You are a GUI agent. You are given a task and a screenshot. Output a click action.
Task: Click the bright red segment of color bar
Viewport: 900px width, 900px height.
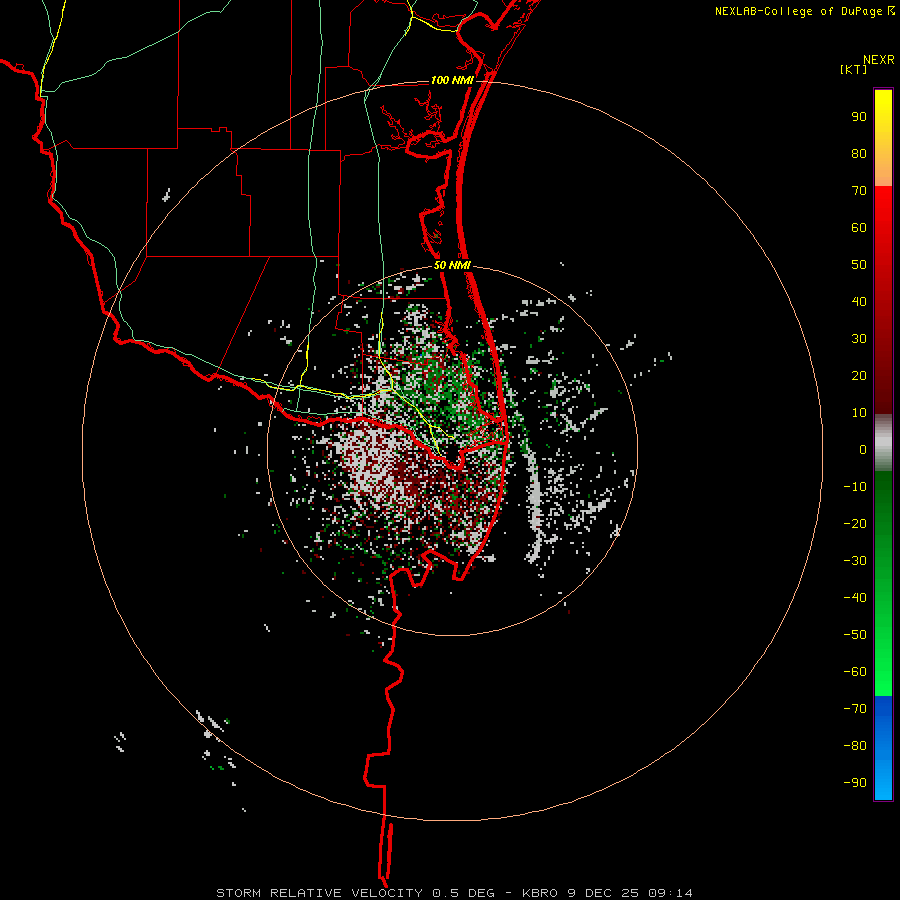tap(883, 300)
